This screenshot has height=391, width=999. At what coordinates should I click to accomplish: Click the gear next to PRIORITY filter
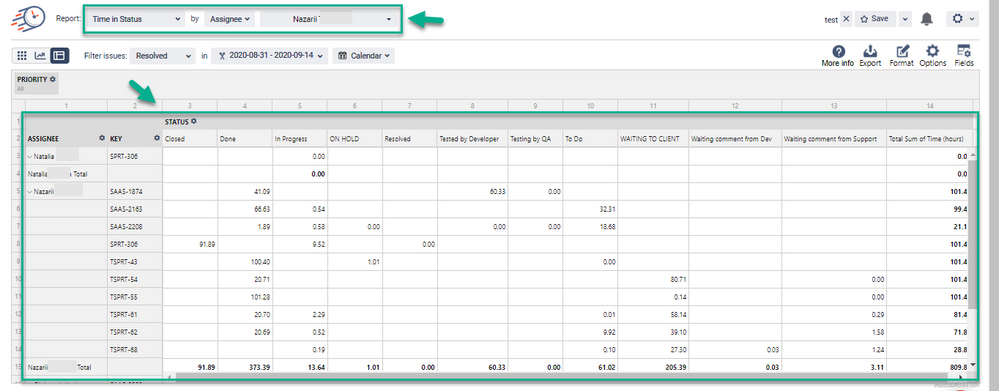[x=52, y=80]
